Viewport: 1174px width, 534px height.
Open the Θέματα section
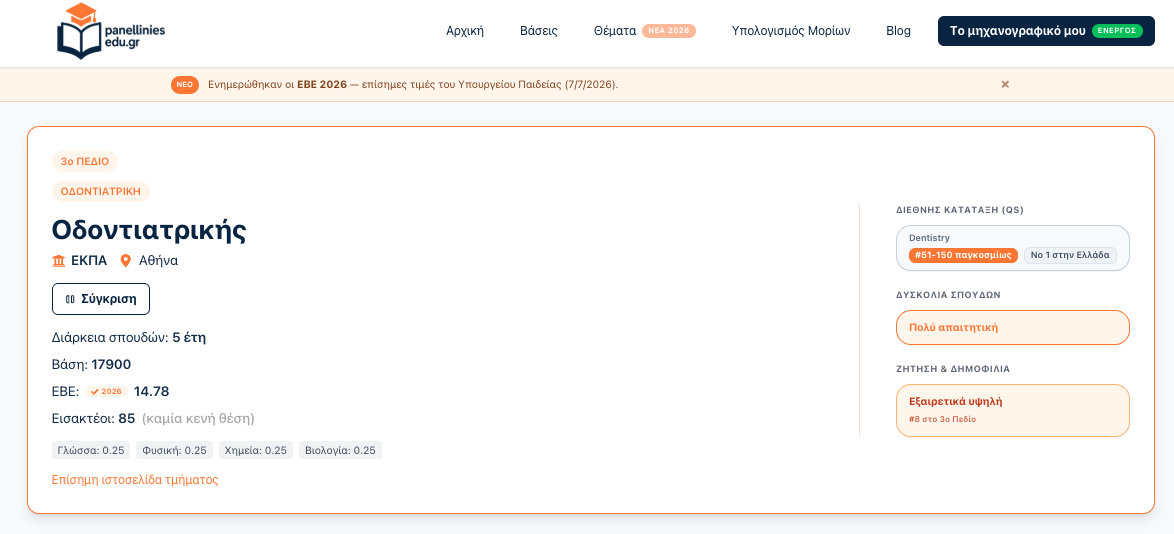pyautogui.click(x=615, y=31)
